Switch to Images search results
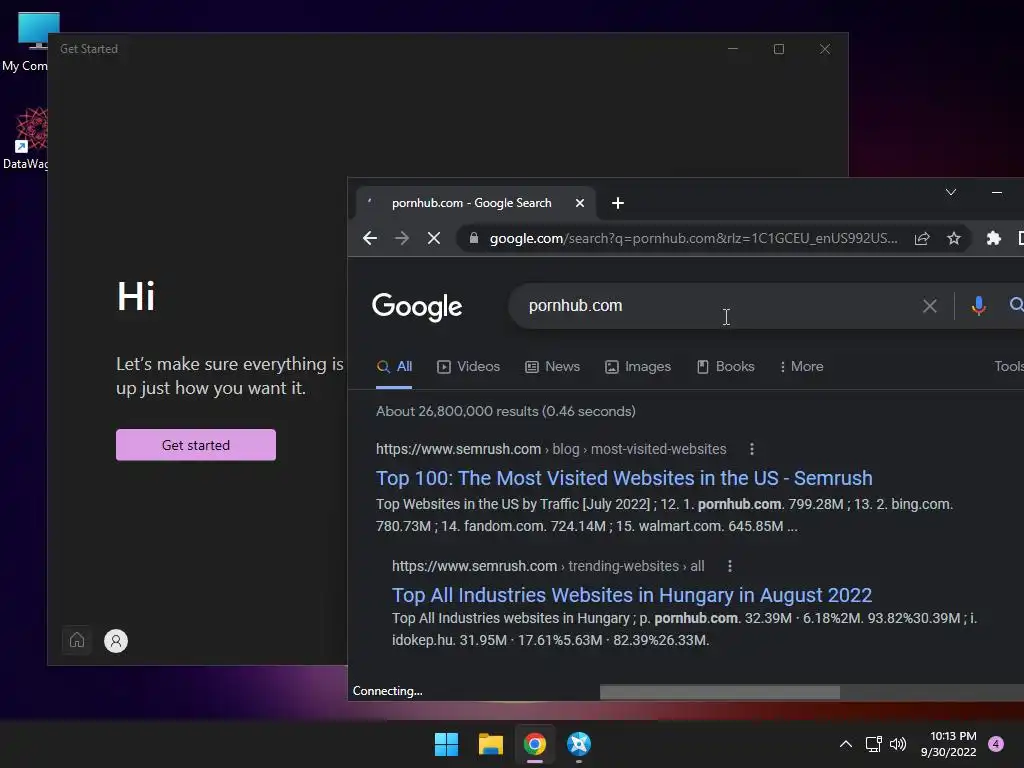 [638, 367]
